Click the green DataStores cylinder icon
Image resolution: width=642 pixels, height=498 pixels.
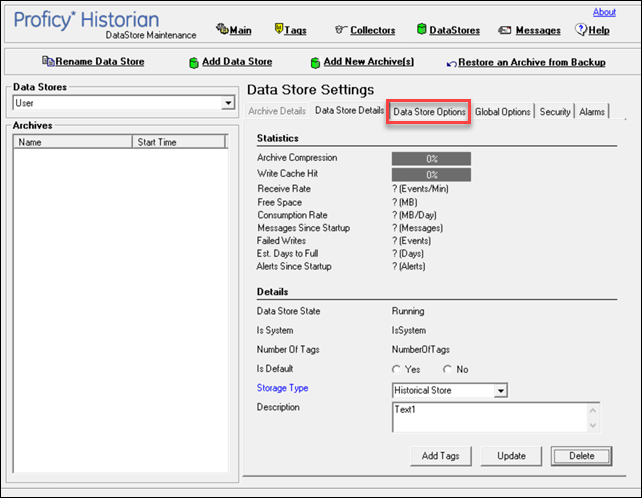pos(421,29)
